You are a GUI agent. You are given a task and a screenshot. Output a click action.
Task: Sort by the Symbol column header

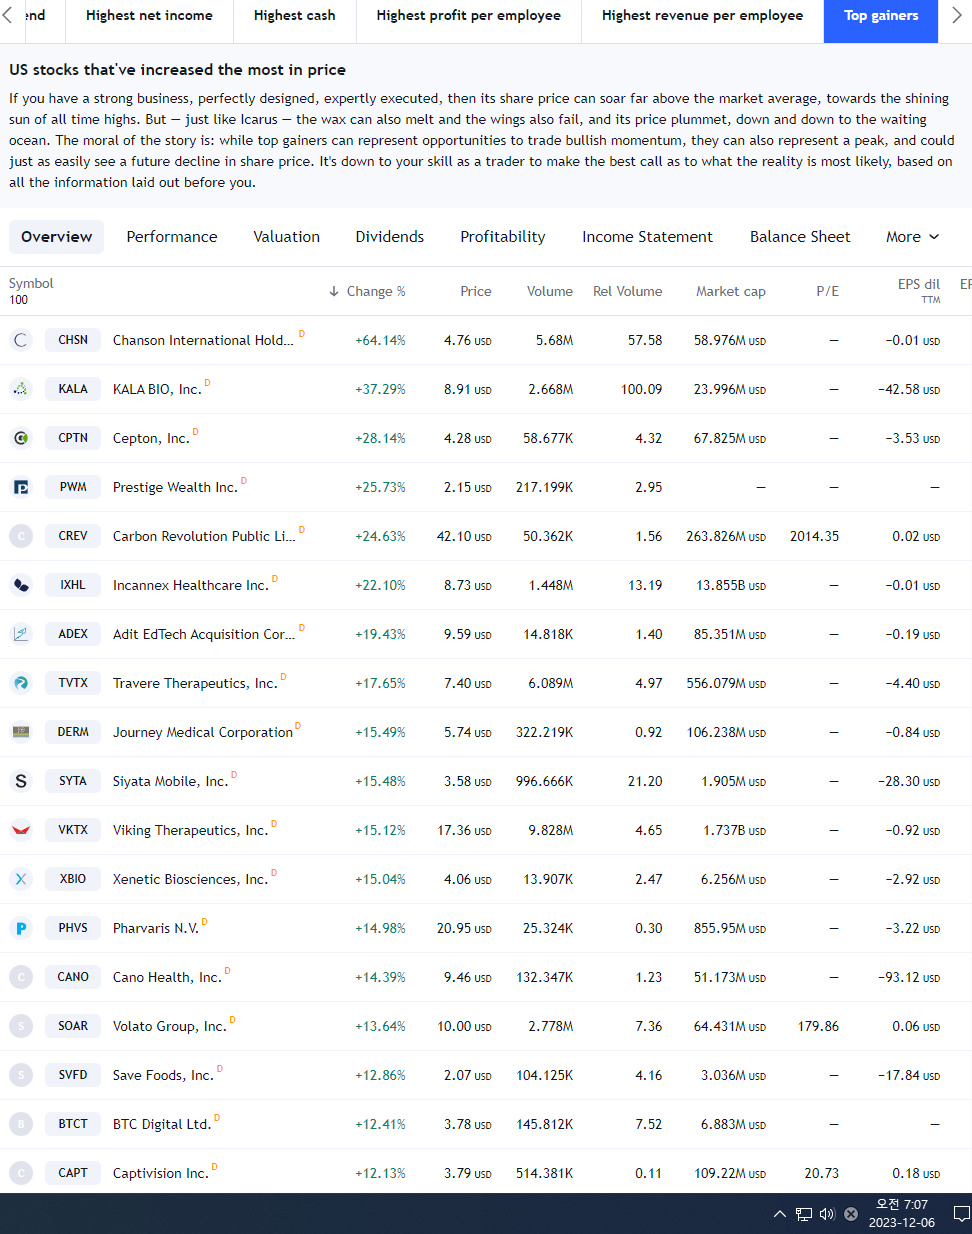(x=31, y=284)
